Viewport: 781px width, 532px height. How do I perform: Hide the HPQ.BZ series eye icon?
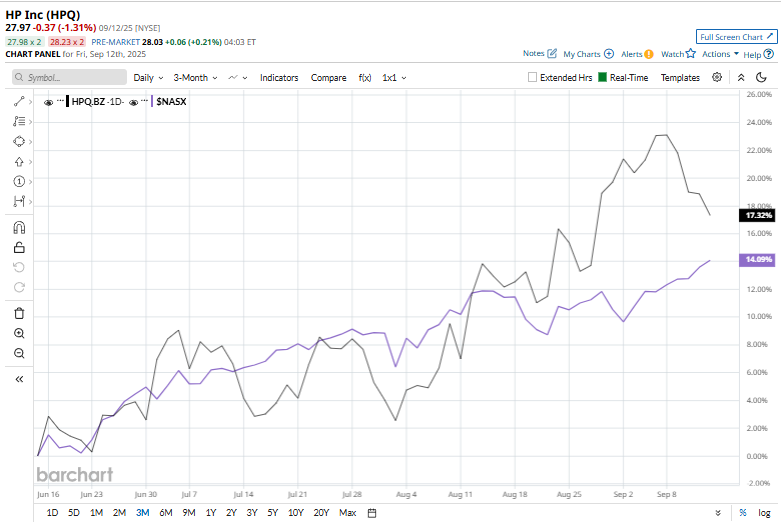click(48, 102)
